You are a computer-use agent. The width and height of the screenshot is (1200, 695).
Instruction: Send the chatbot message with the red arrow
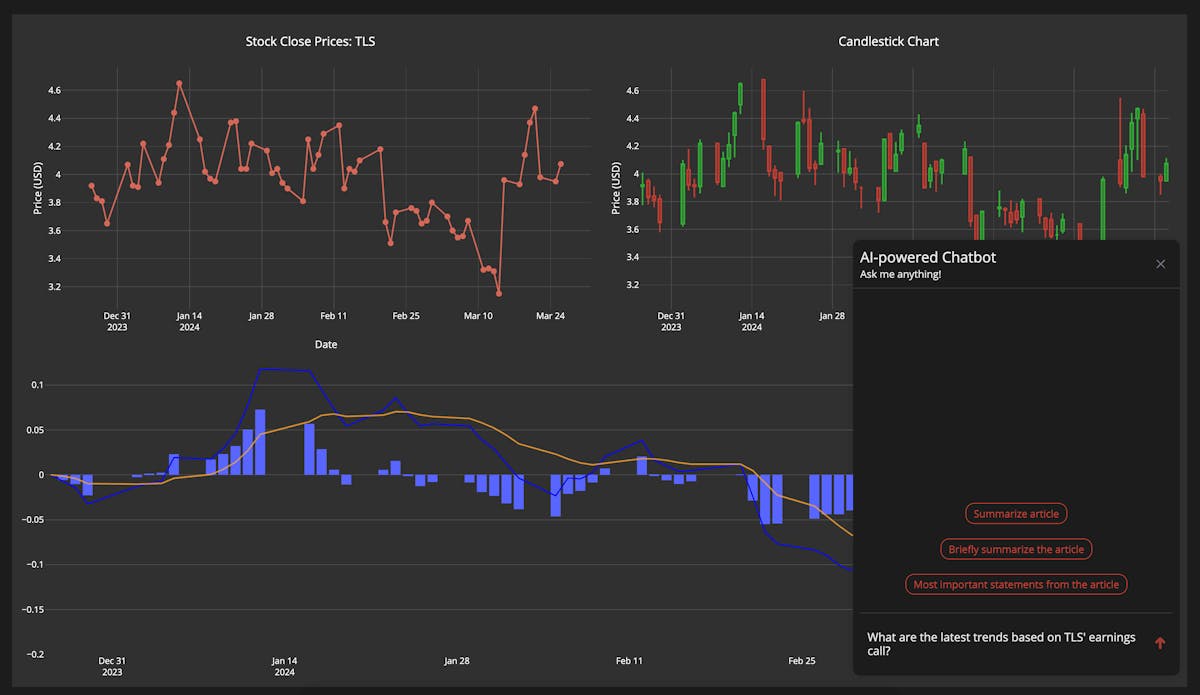(x=1160, y=643)
